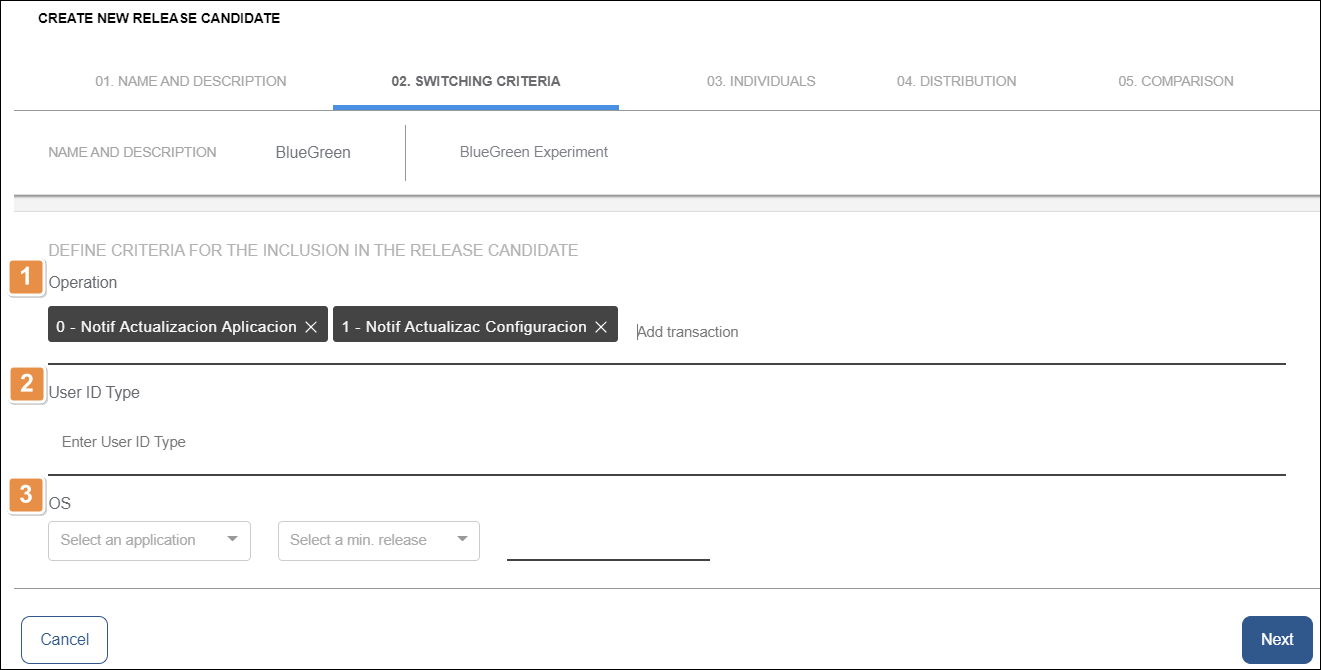Viewport: 1321px width, 670px height.
Task: Switch to the 03. Individuals tab
Action: coord(760,81)
